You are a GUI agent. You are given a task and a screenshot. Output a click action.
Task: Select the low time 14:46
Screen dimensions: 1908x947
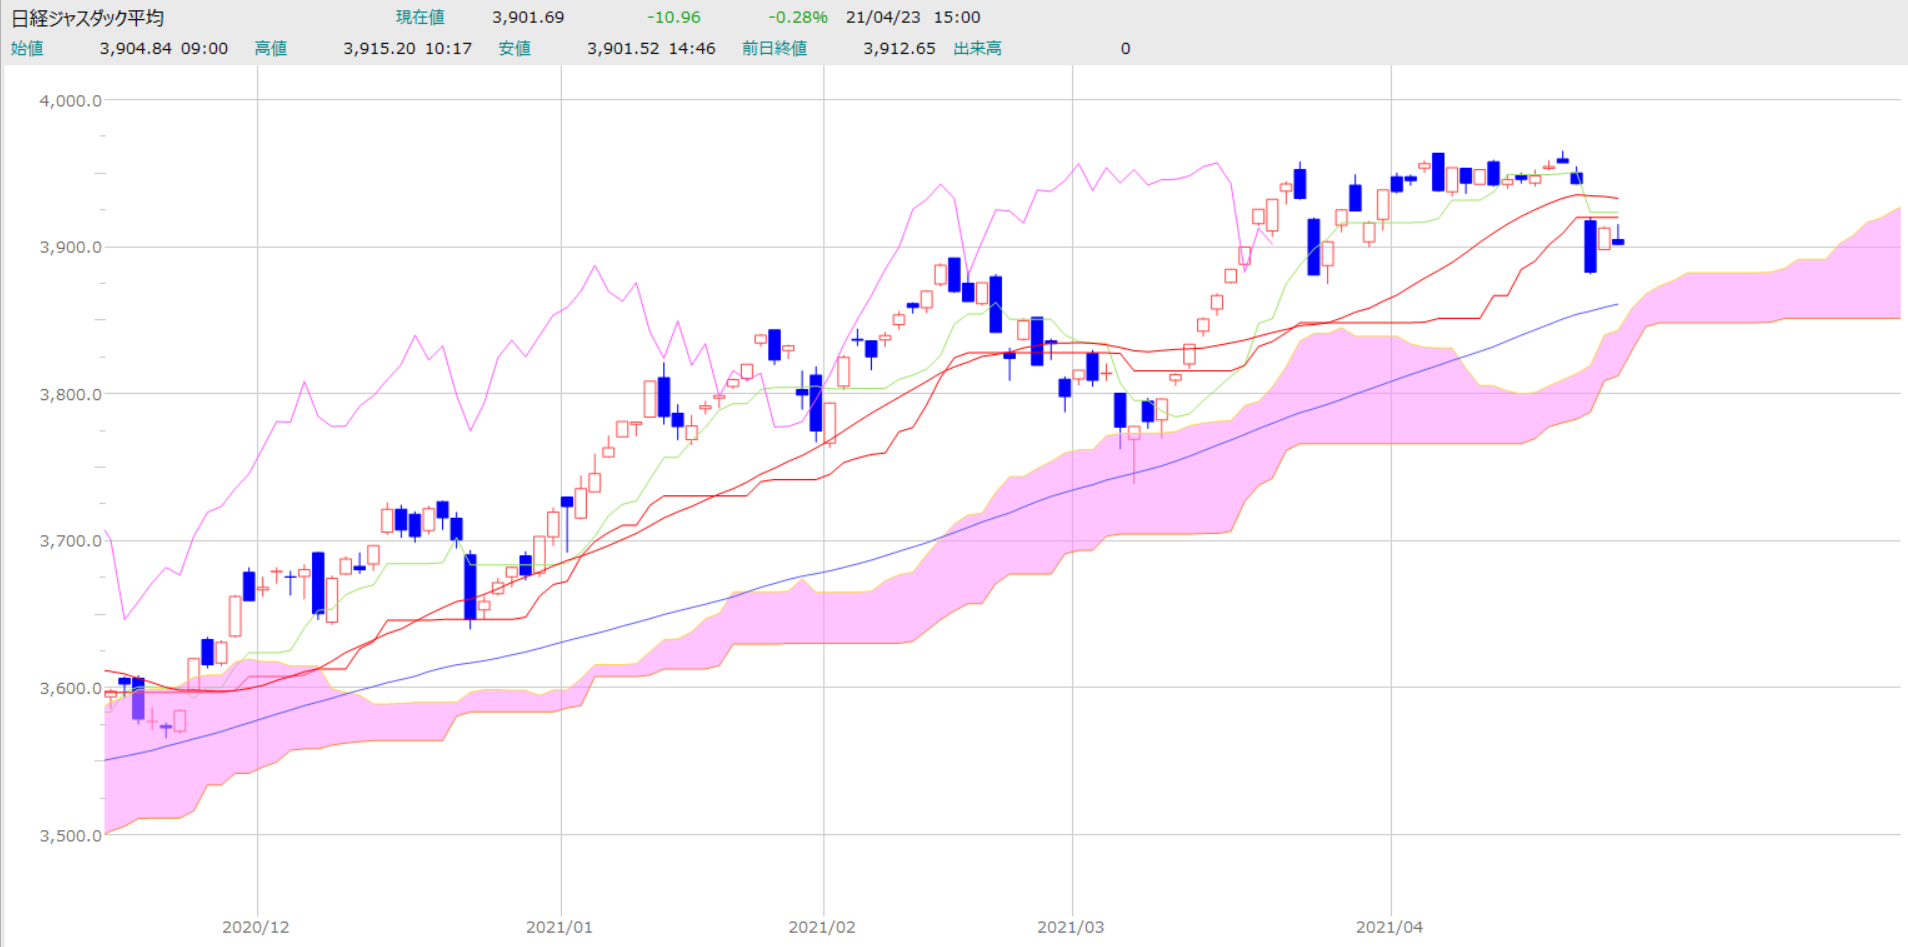(x=692, y=49)
